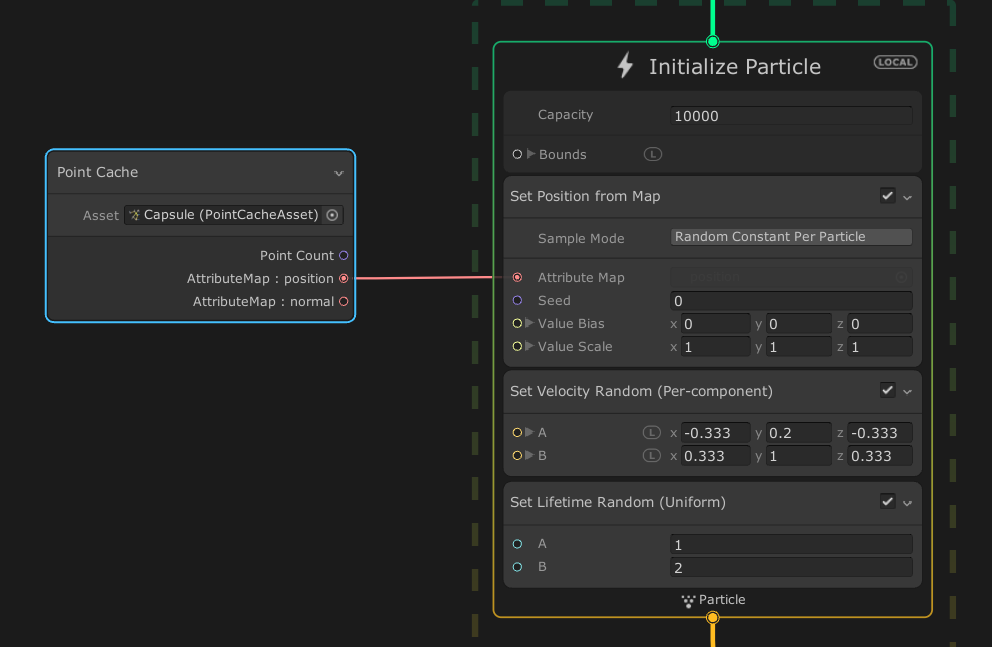Click the LOCAL badge on Initialize Particle
This screenshot has height=647, width=992.
click(x=894, y=61)
